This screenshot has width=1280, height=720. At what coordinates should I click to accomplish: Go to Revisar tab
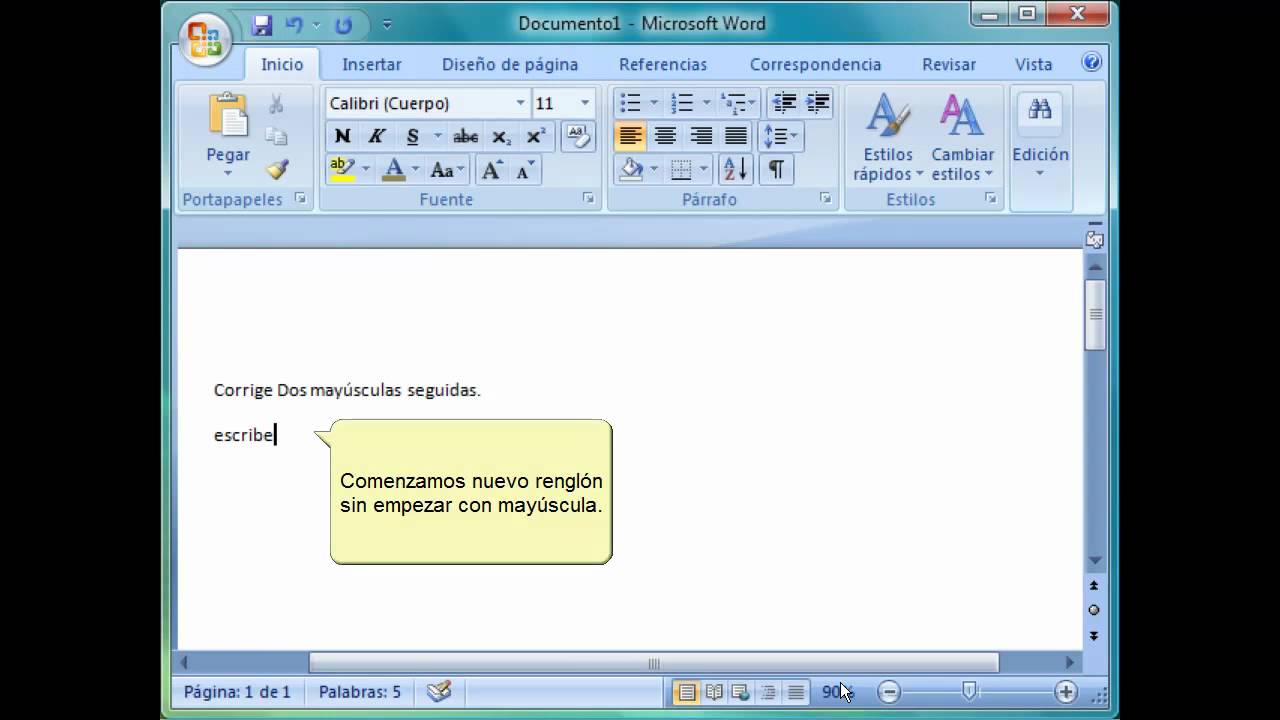[x=949, y=64]
